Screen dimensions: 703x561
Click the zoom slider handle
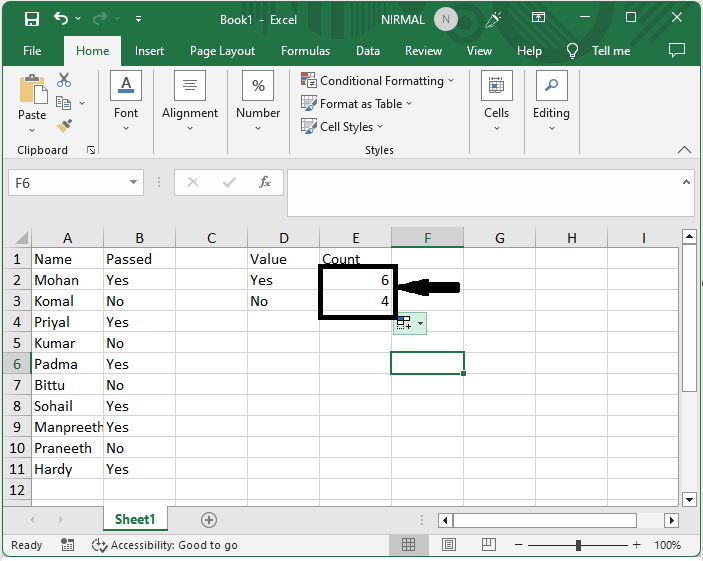pyautogui.click(x=578, y=545)
